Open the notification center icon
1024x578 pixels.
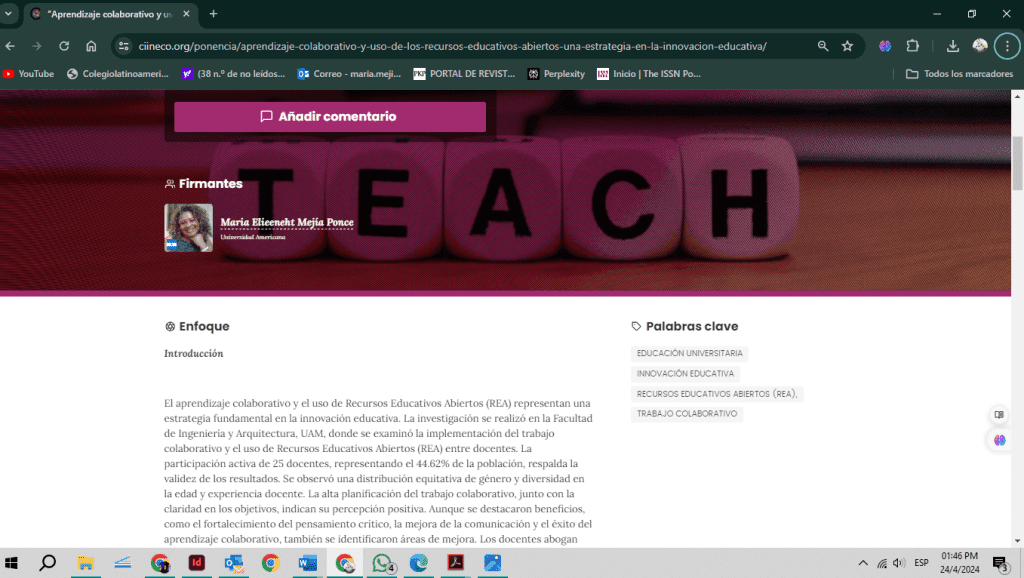tap(1000, 563)
